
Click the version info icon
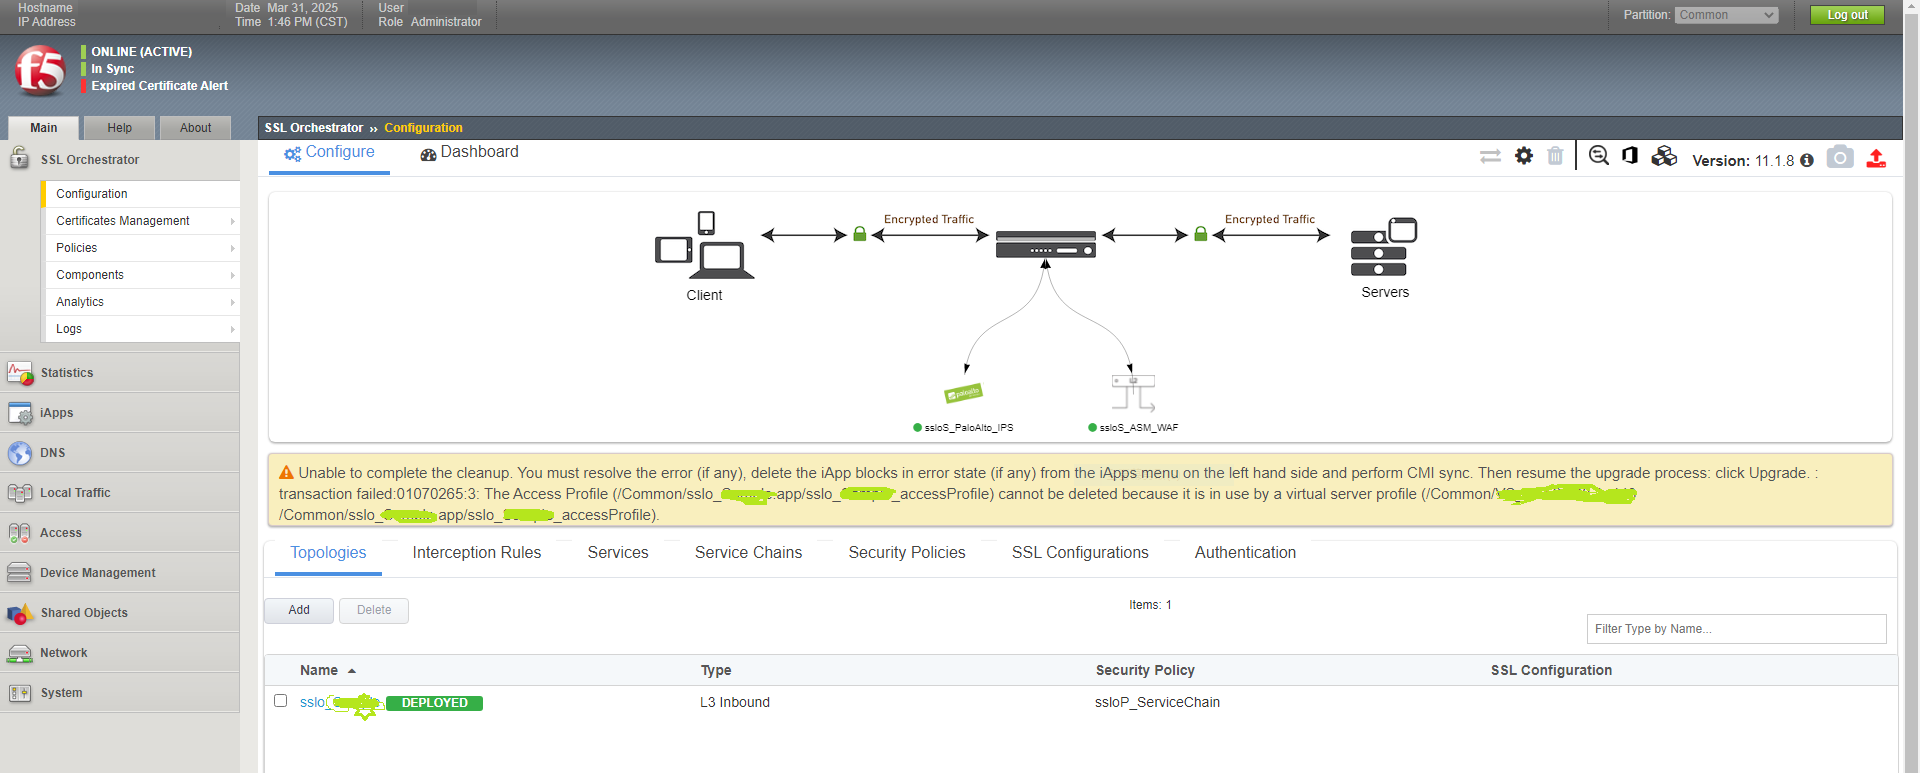point(1806,160)
